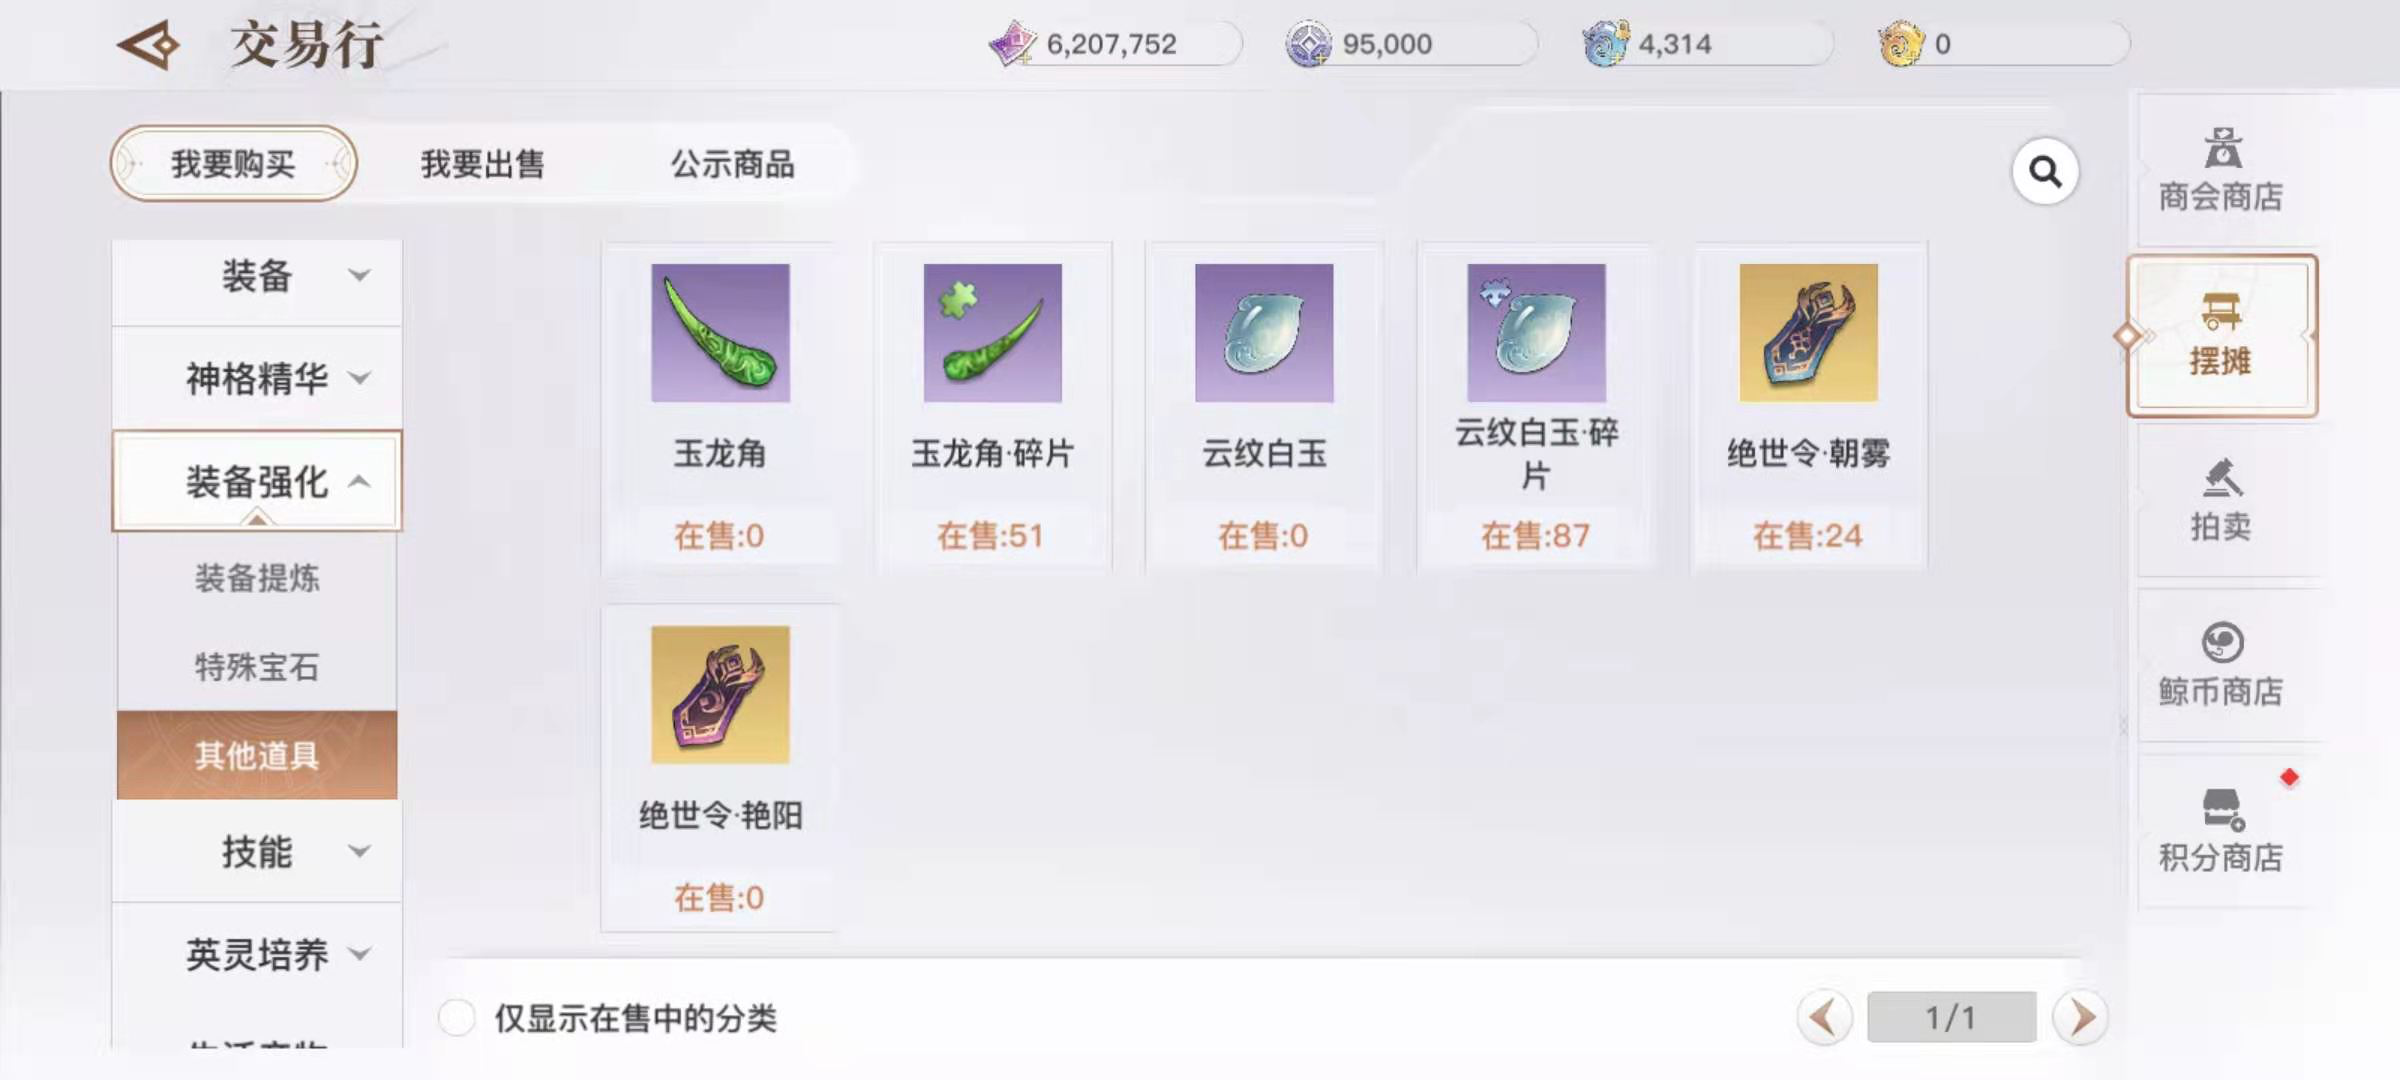Viewport: 2400px width, 1080px height.
Task: Select 特殊宝石 subcategory
Action: [x=257, y=666]
